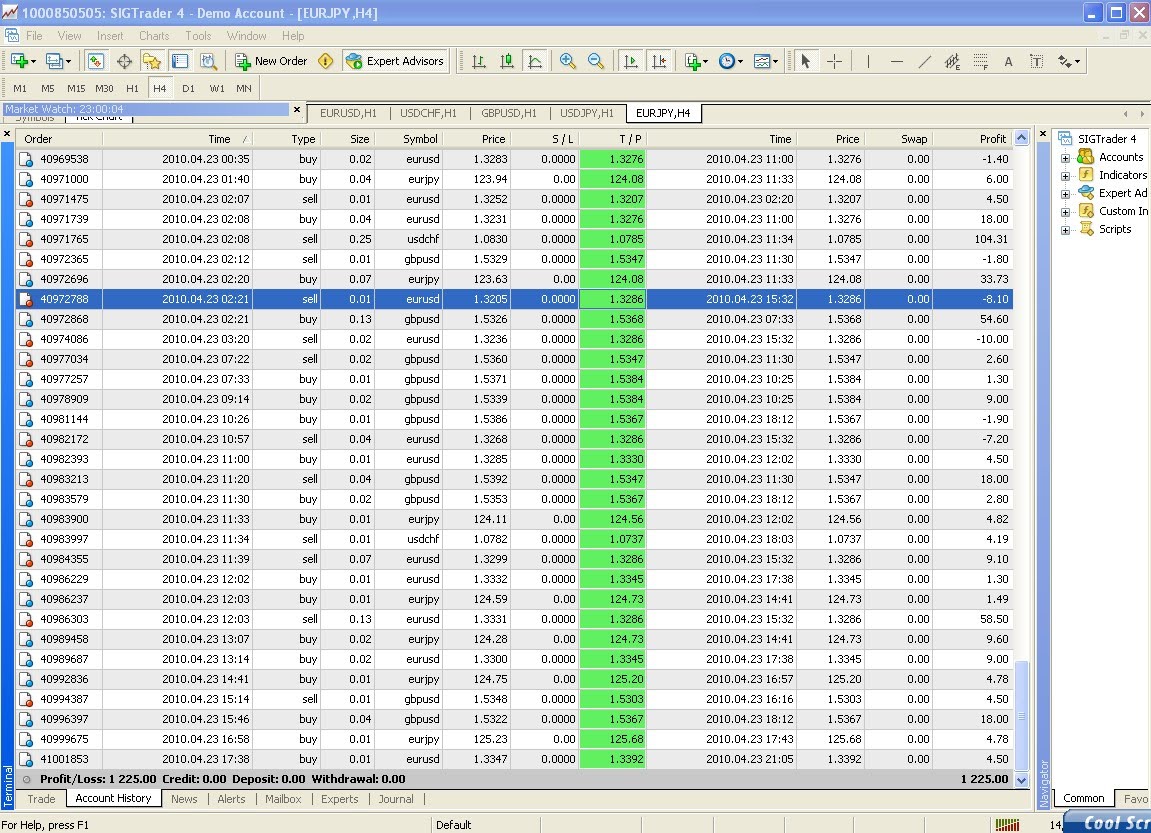Click the zoom in magnifier
The height and width of the screenshot is (833, 1151).
tap(567, 62)
